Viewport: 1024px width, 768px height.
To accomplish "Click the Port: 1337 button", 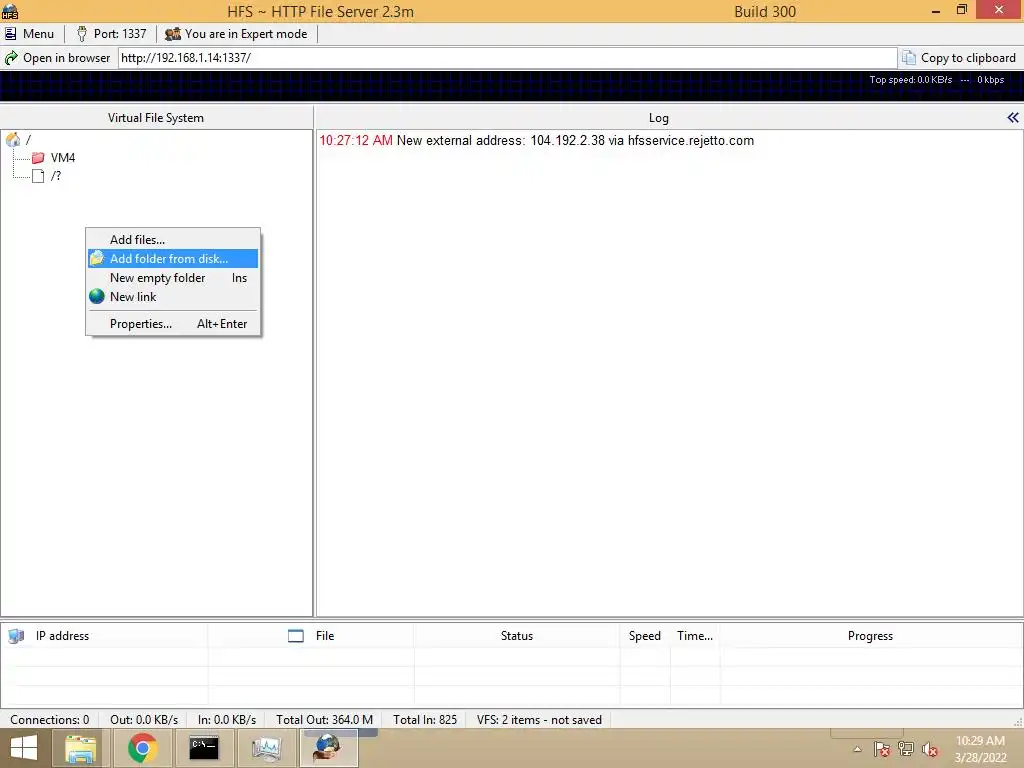I will 112,34.
